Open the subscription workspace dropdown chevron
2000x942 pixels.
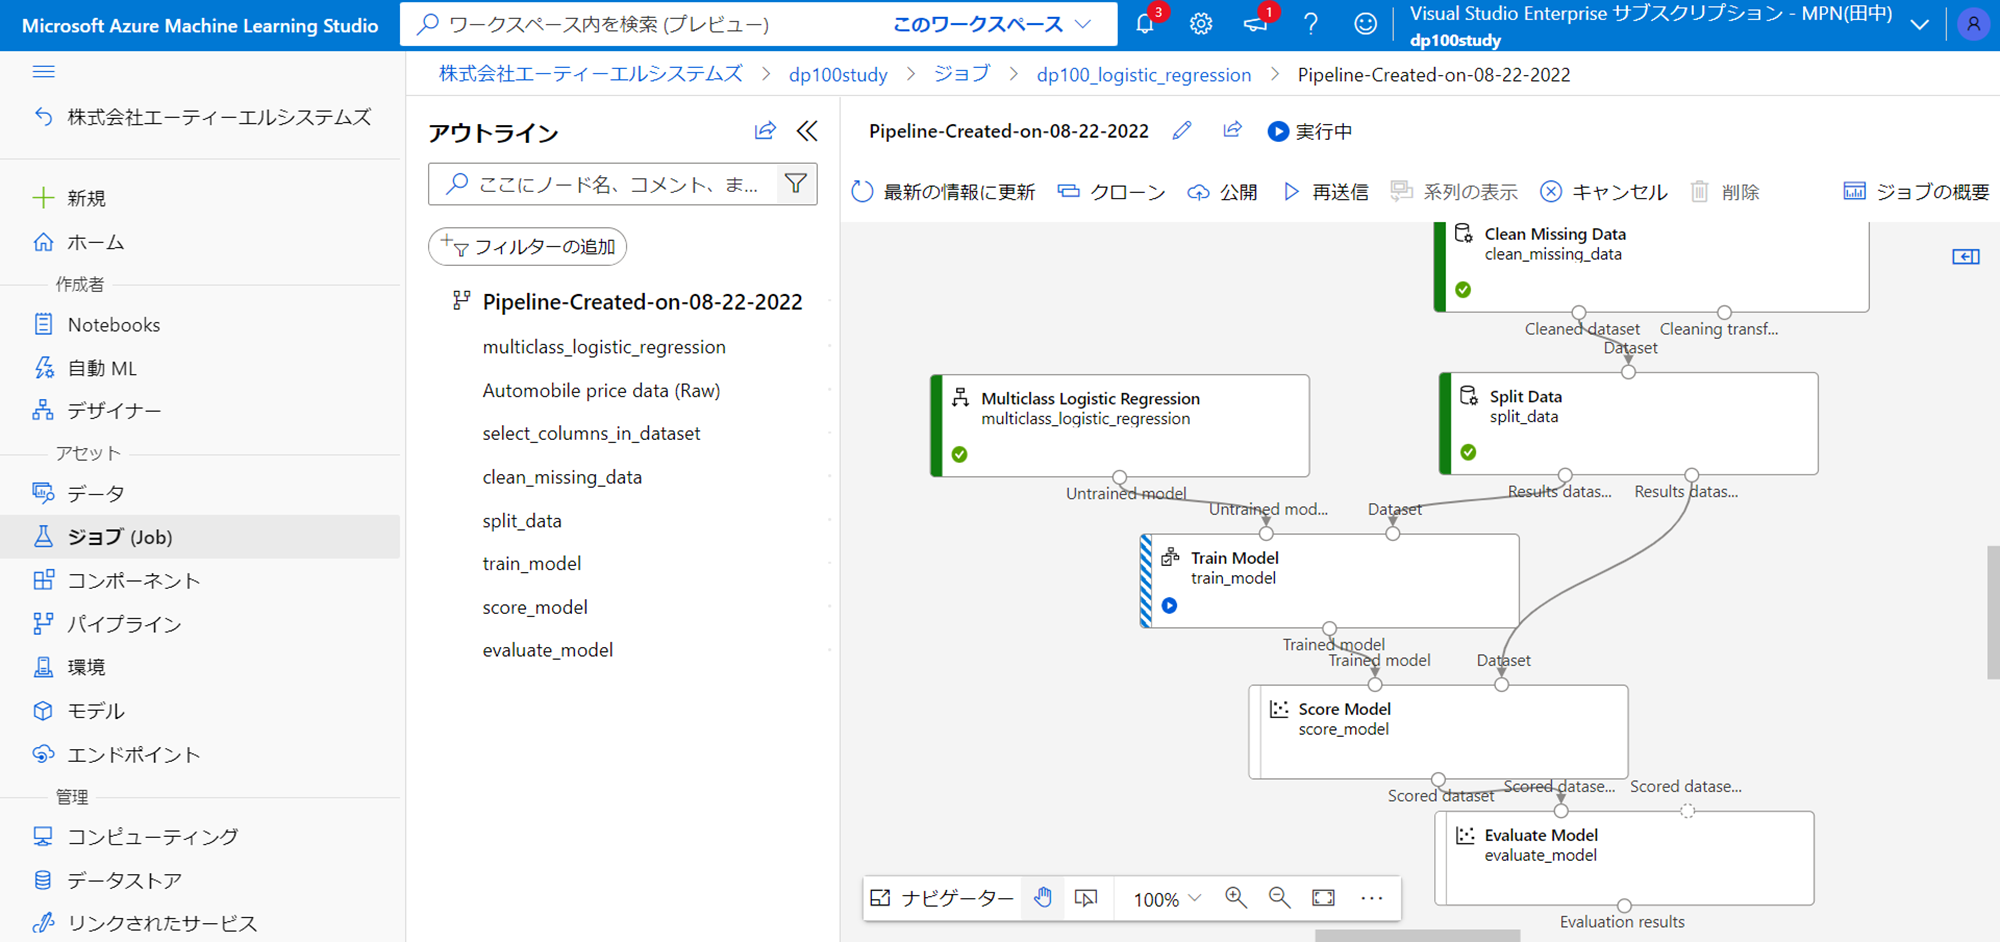pos(1919,25)
